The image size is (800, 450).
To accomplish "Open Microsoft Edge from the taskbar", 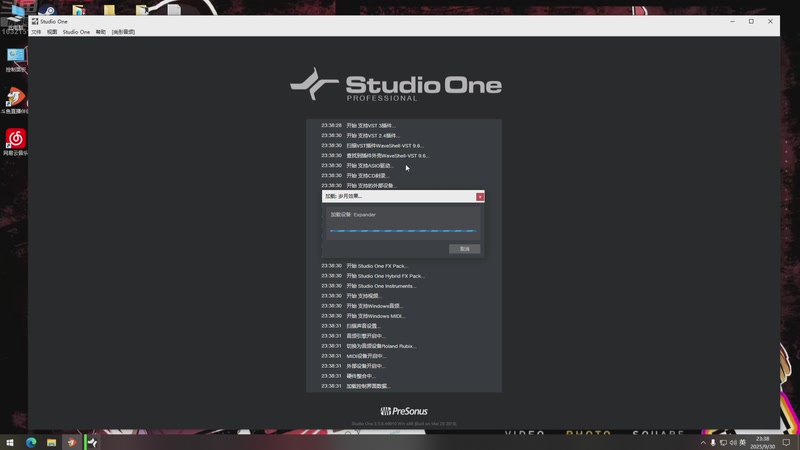I will [x=31, y=442].
